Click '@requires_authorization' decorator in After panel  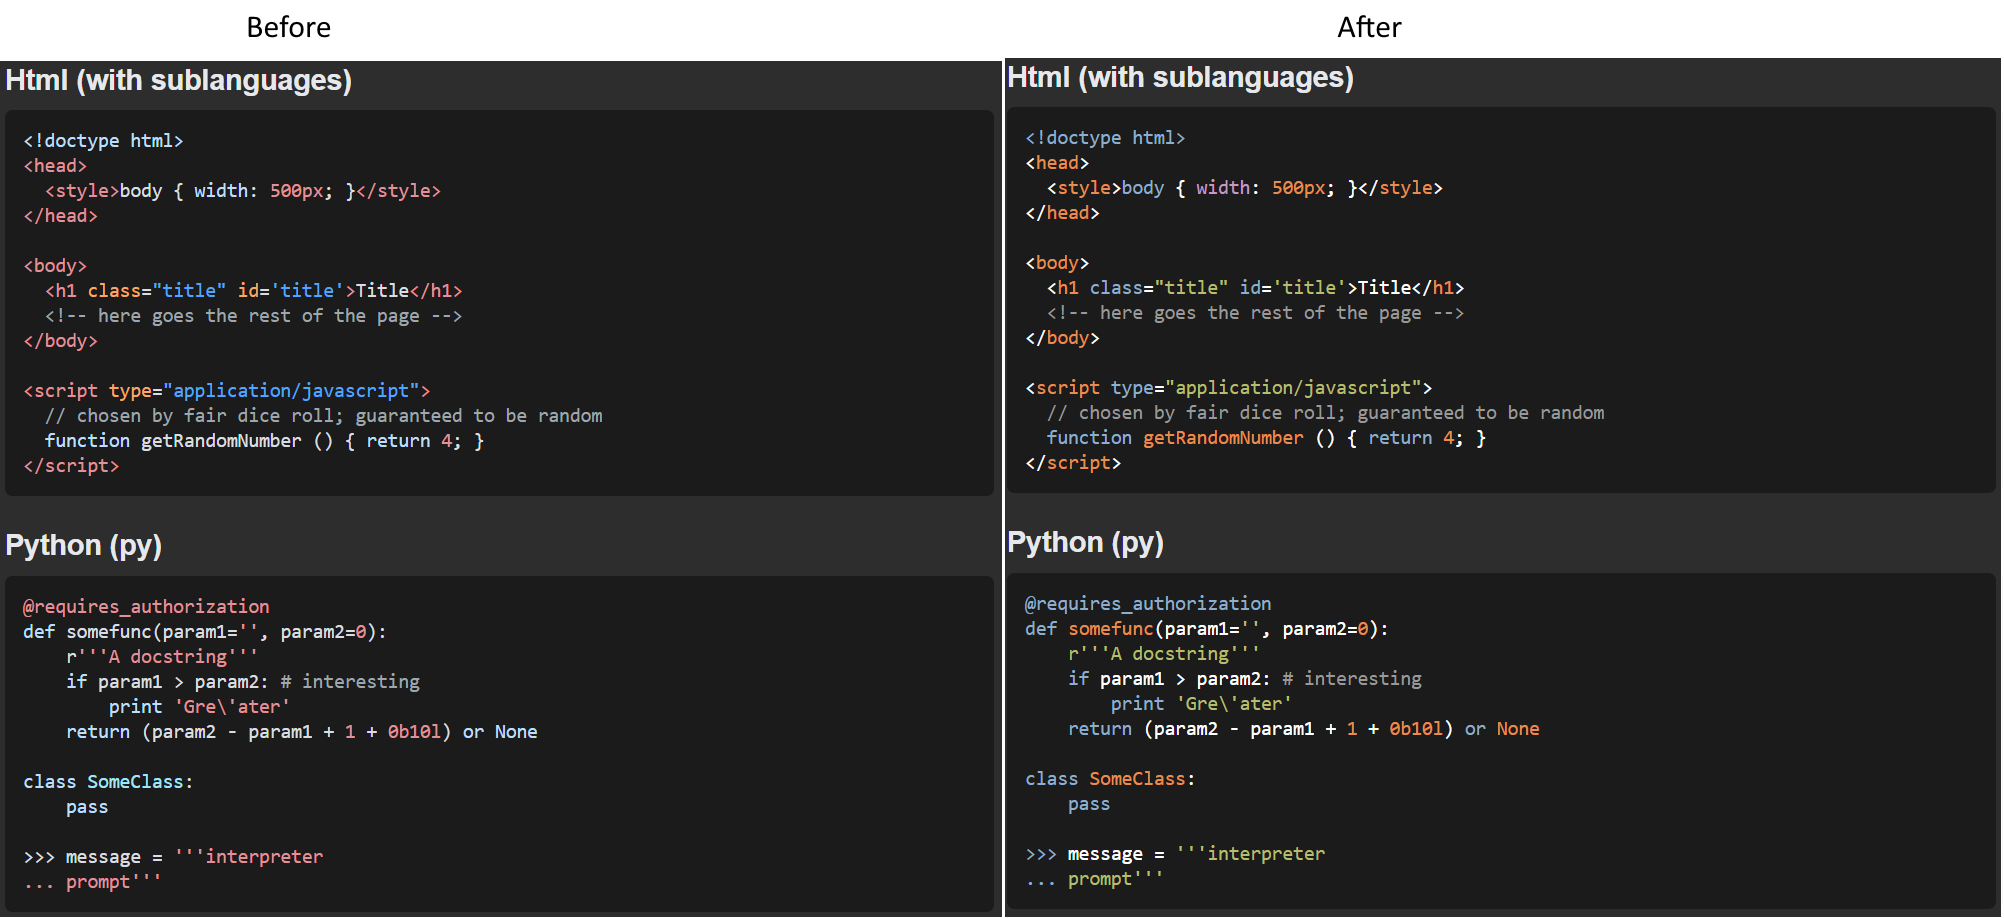point(1148,604)
